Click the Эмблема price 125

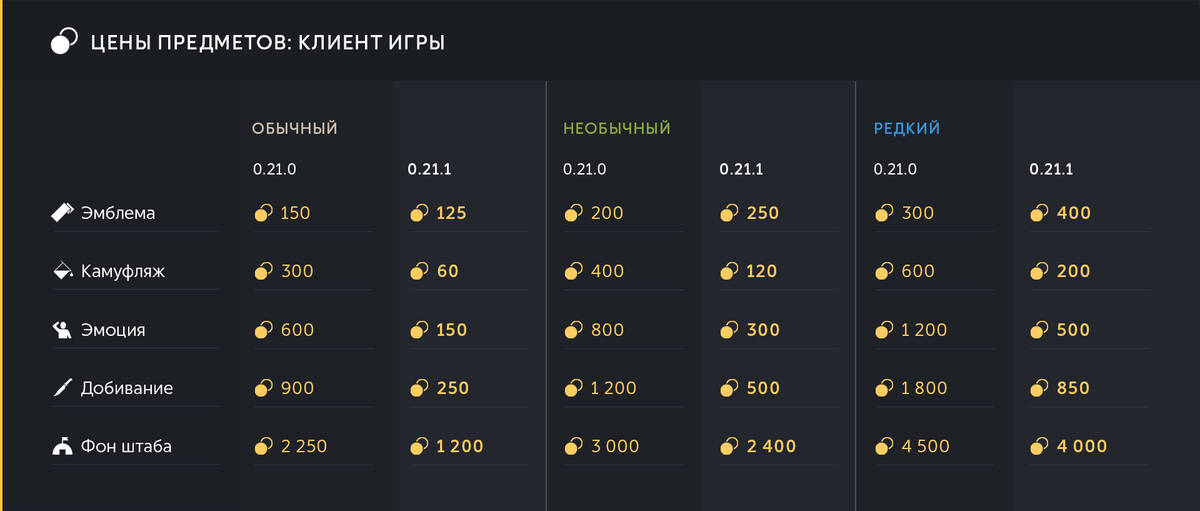[451, 213]
